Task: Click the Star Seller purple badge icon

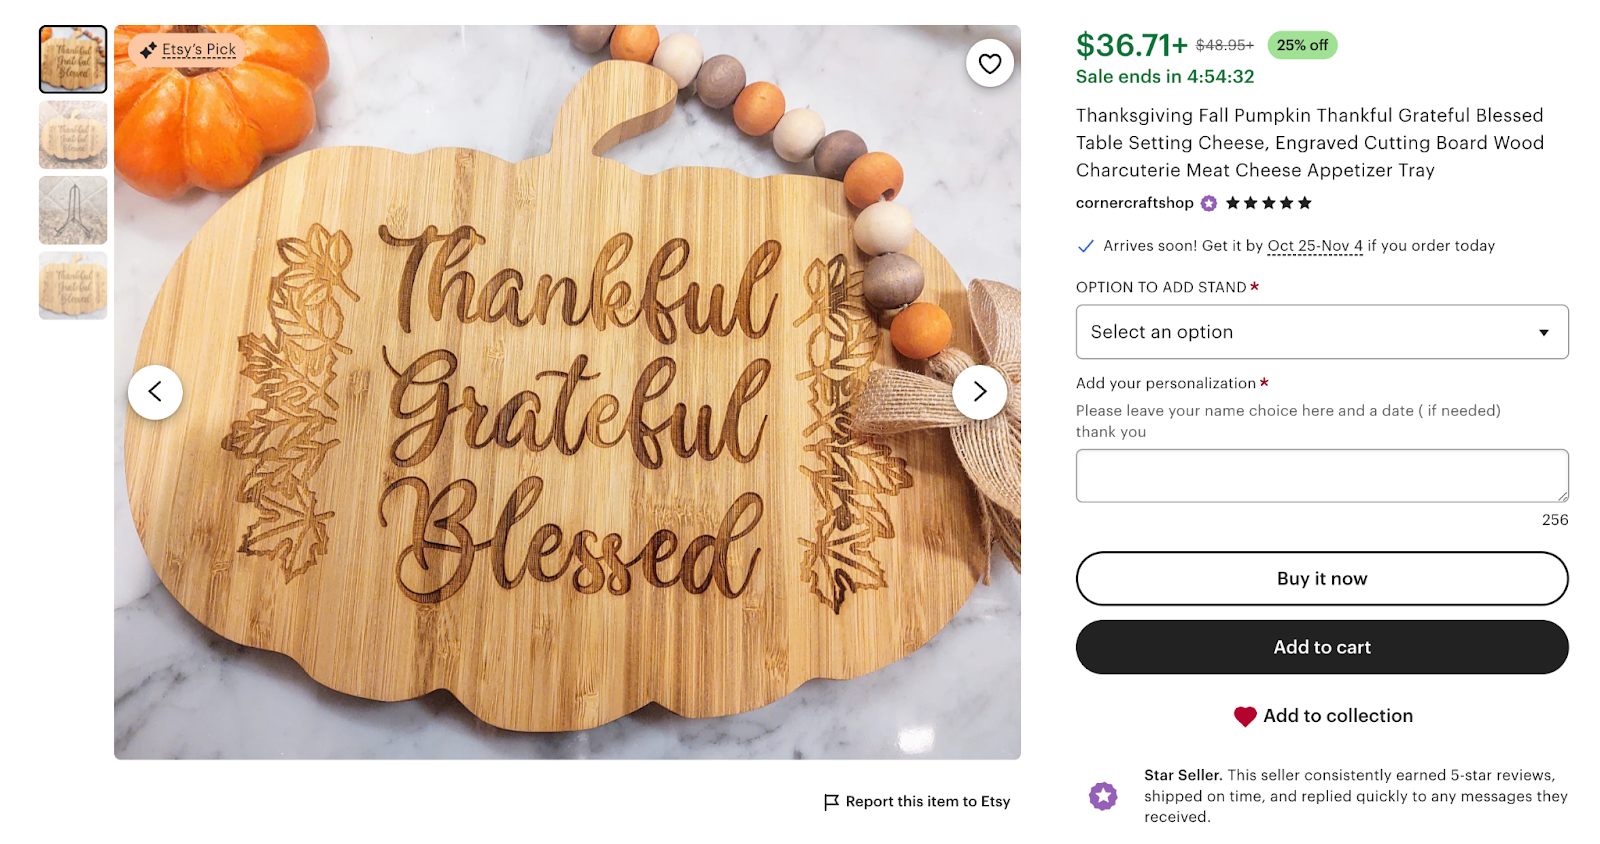Action: [x=1102, y=796]
